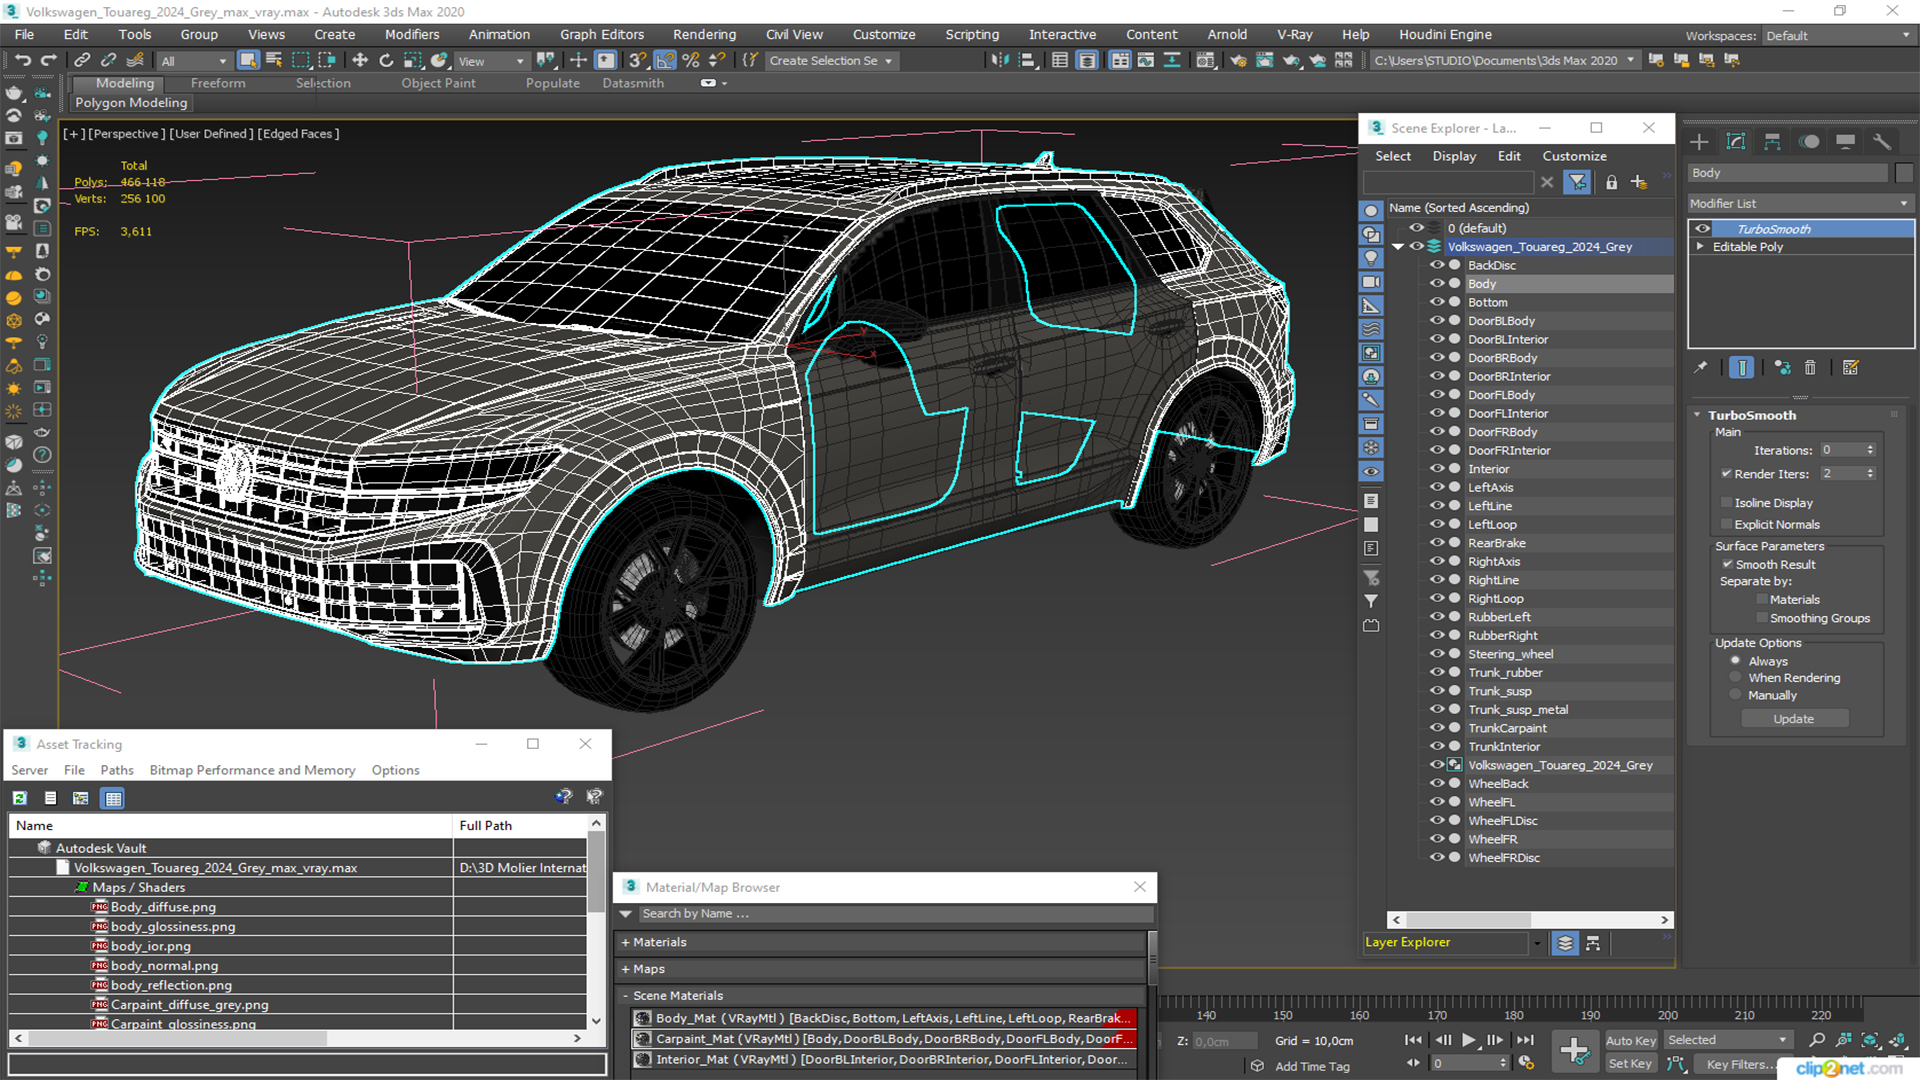Switch to the Utilities wrench panel tab

pyautogui.click(x=1881, y=142)
